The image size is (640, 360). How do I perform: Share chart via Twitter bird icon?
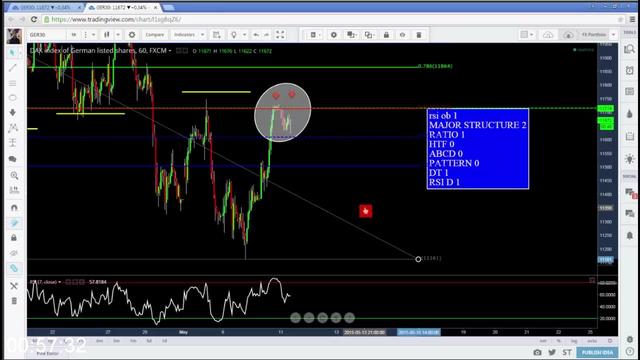point(552,352)
